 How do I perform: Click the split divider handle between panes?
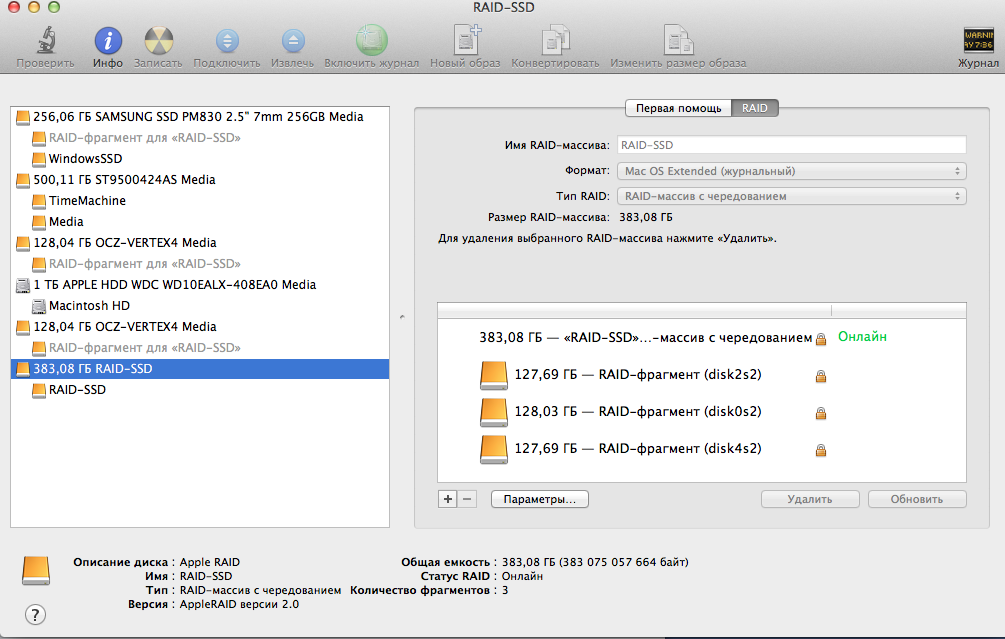[x=402, y=317]
